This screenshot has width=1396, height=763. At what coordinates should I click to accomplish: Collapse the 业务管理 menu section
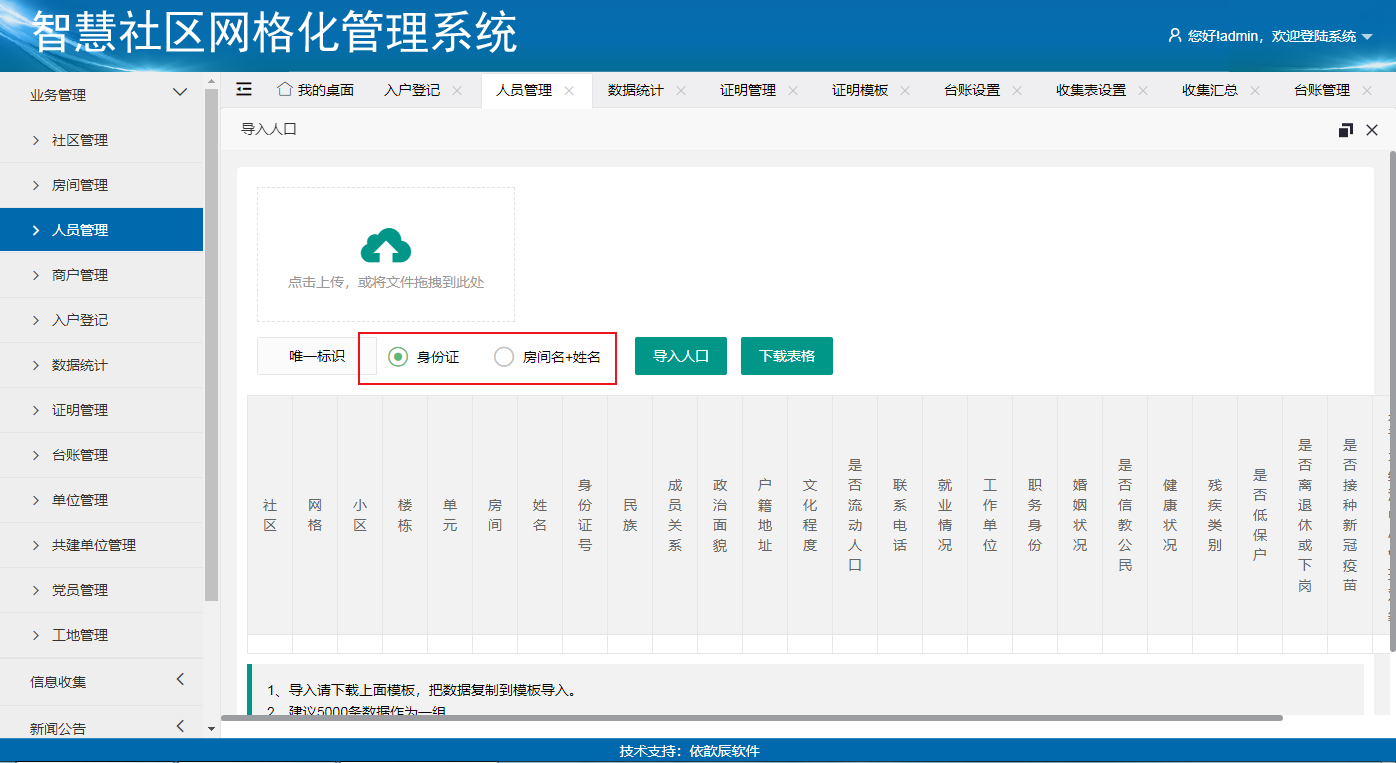coord(180,93)
